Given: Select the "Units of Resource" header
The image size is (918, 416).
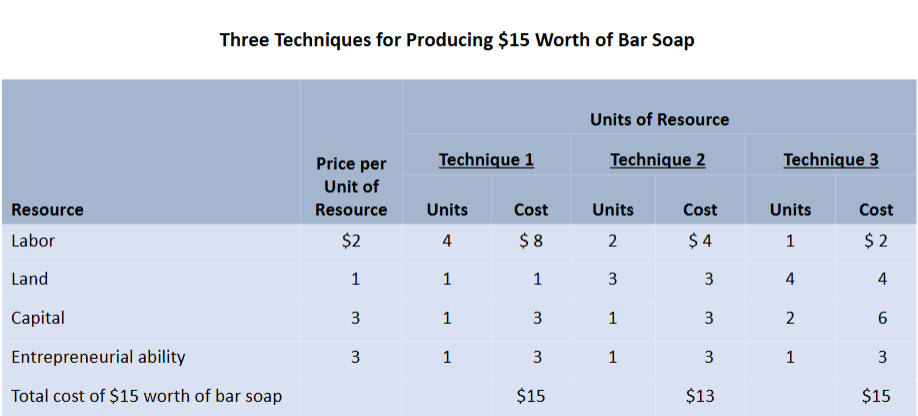Looking at the screenshot, I should coord(659,120).
